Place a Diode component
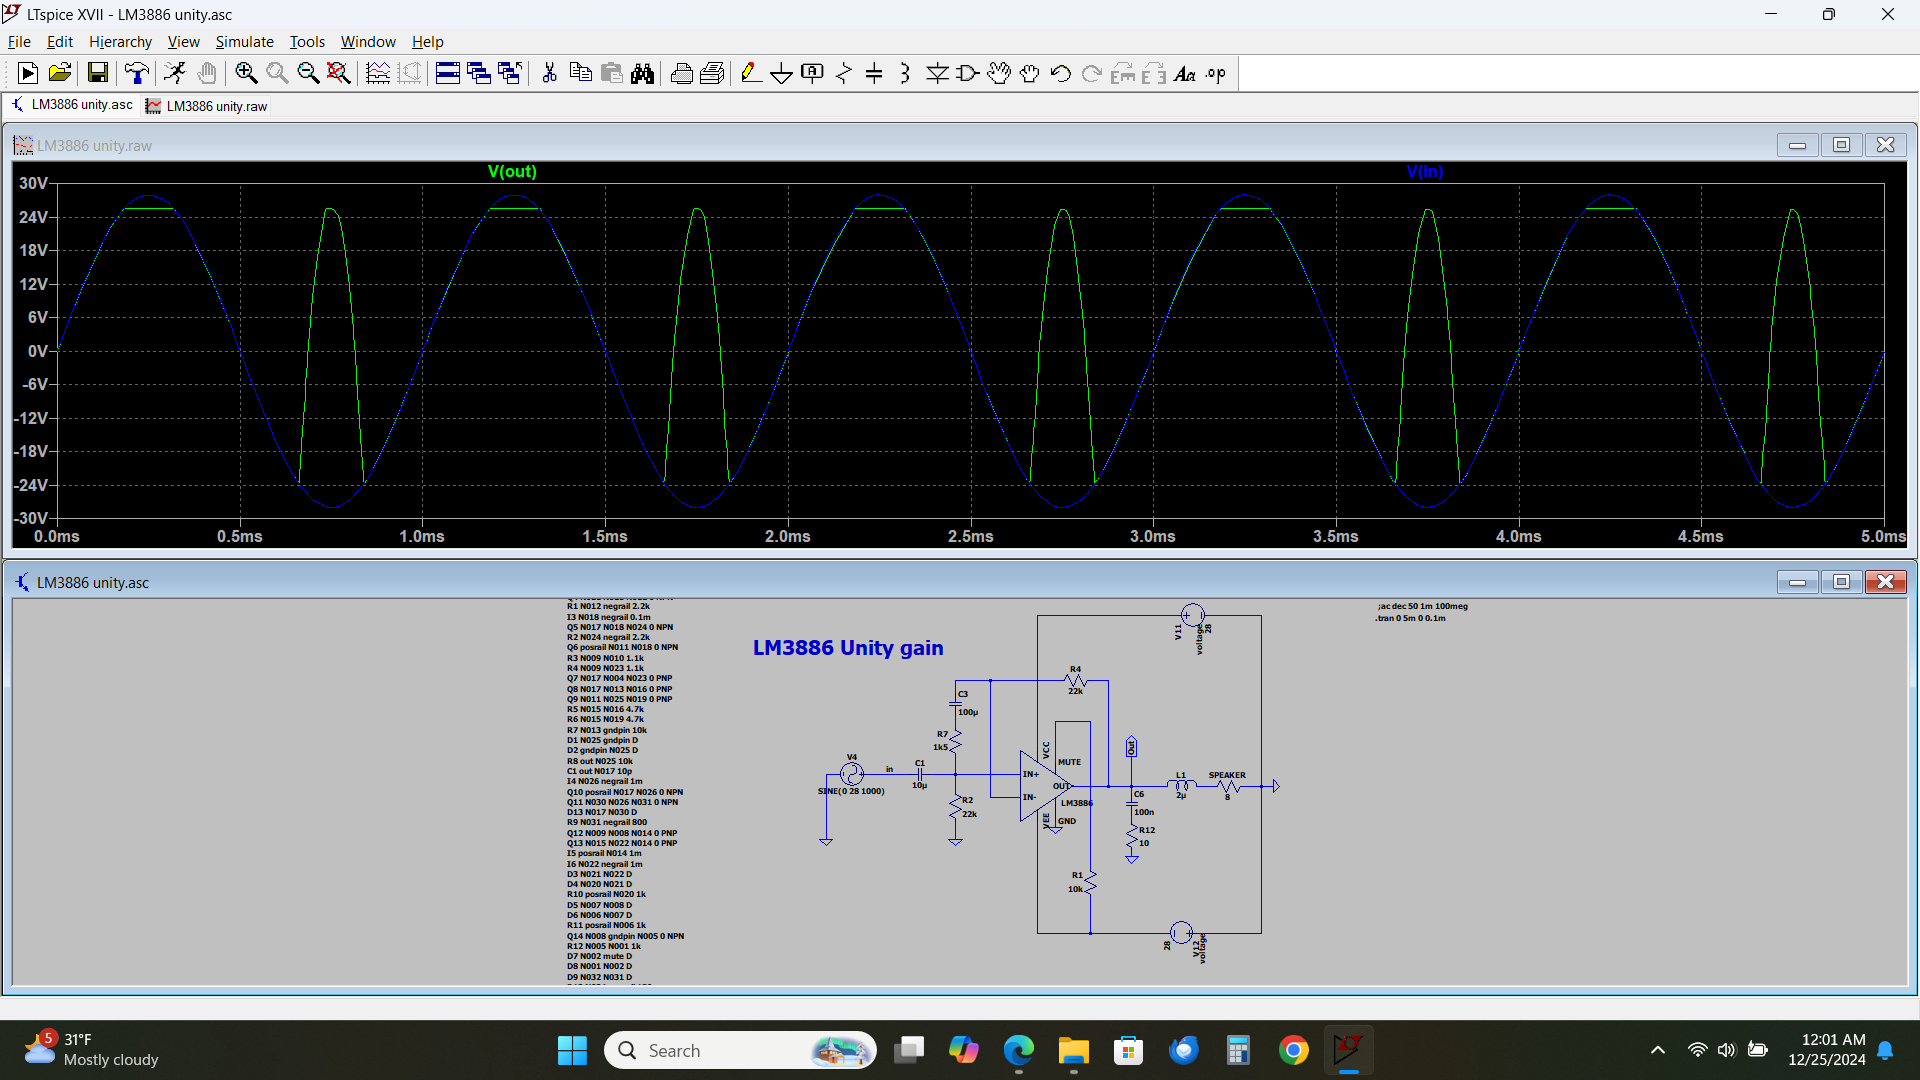 point(937,73)
